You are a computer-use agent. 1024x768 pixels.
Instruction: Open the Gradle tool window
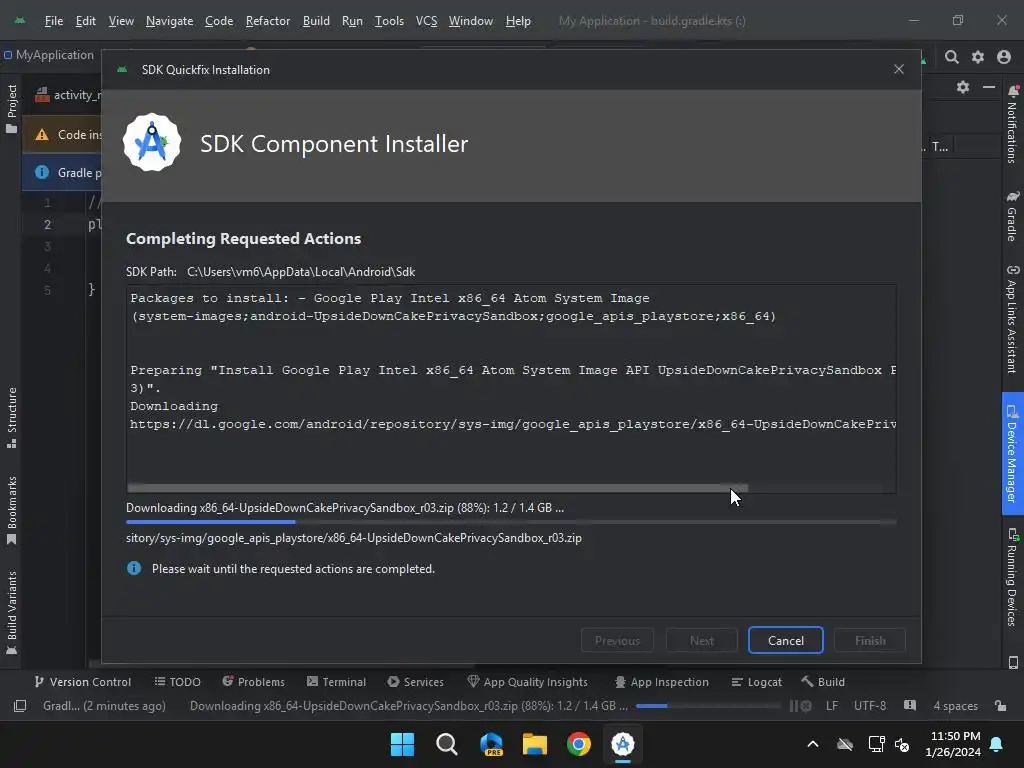coord(1012,217)
